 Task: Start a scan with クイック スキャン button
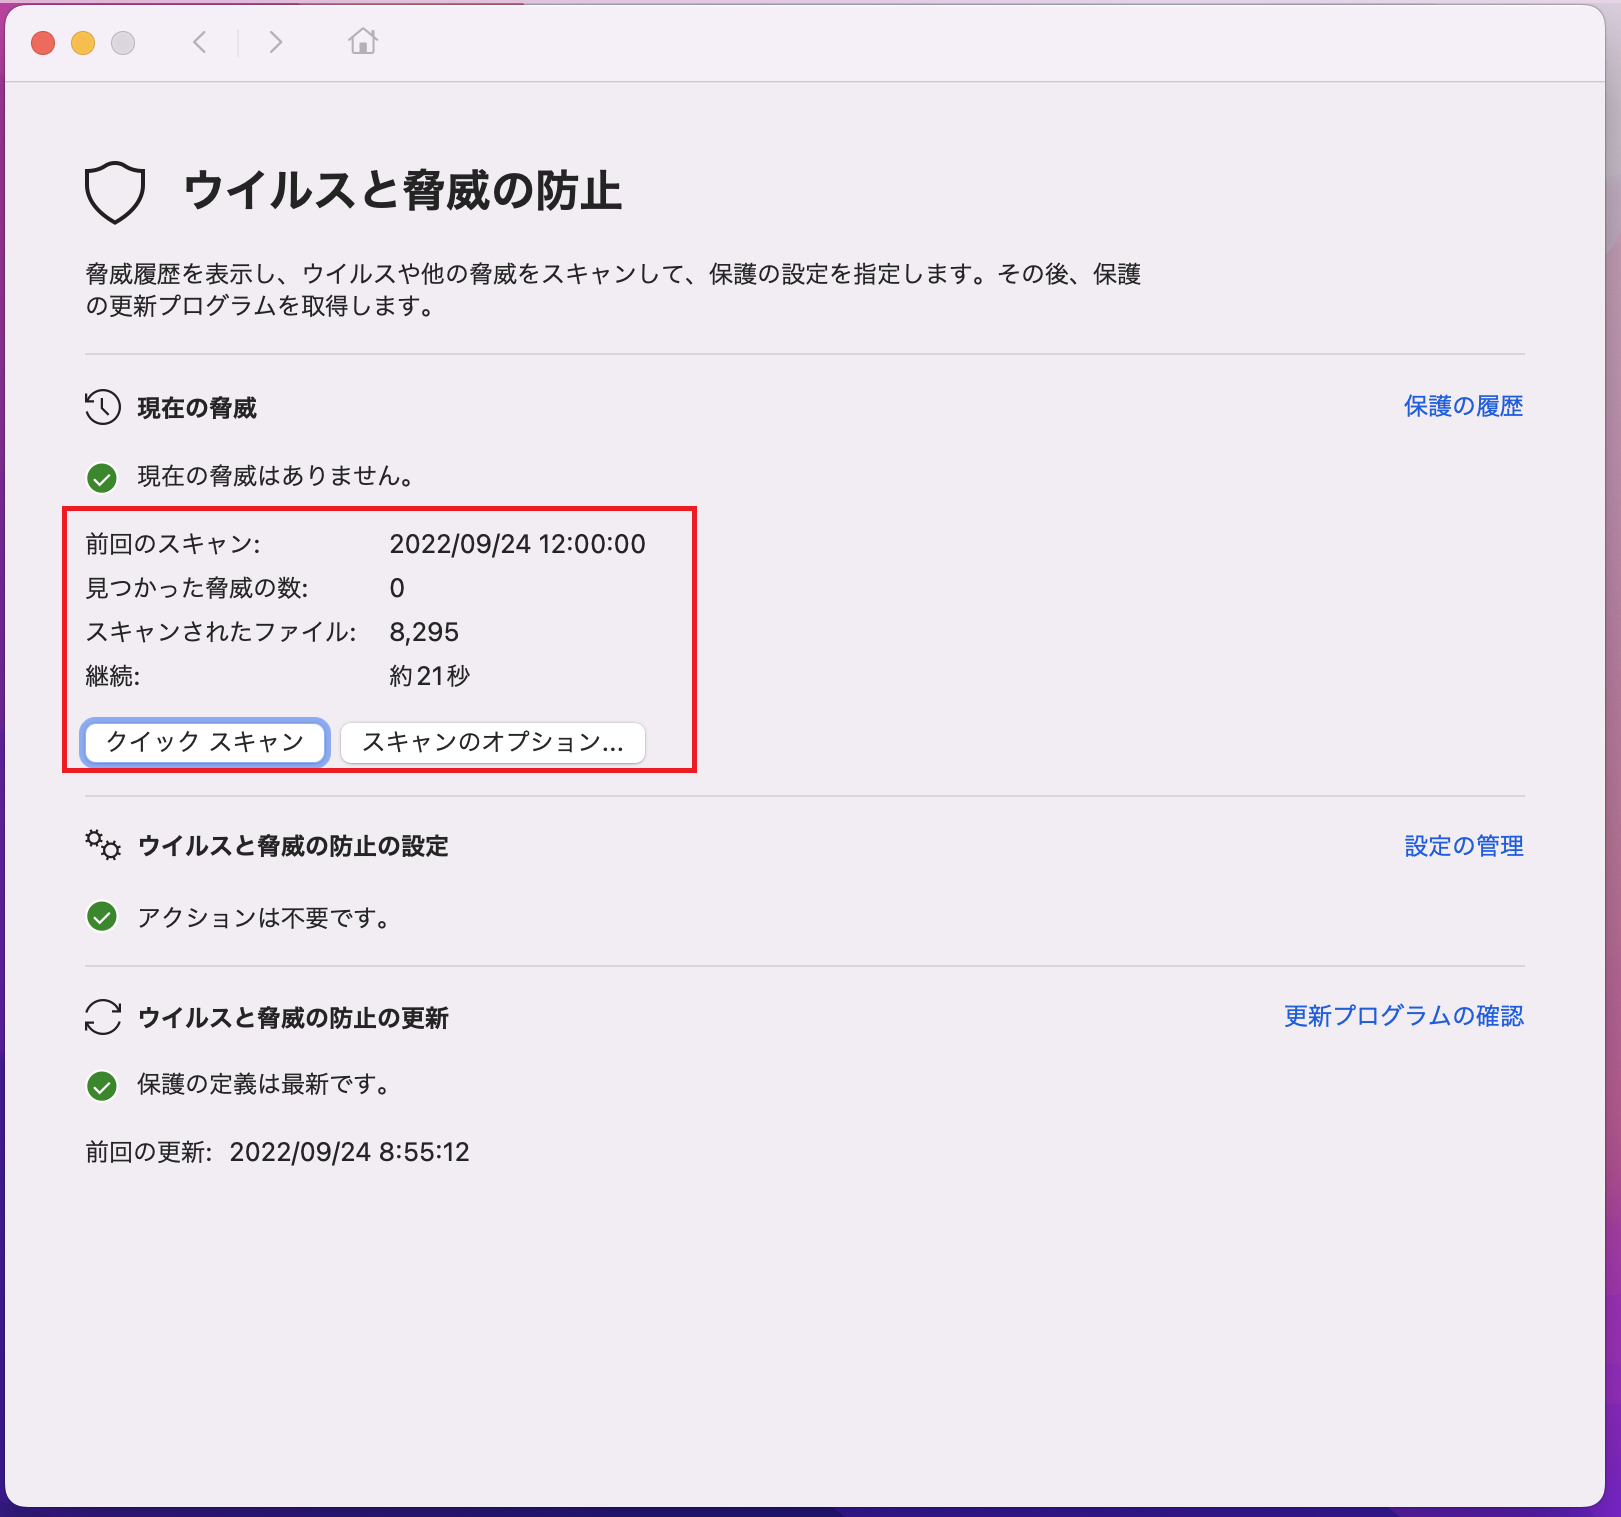[205, 742]
